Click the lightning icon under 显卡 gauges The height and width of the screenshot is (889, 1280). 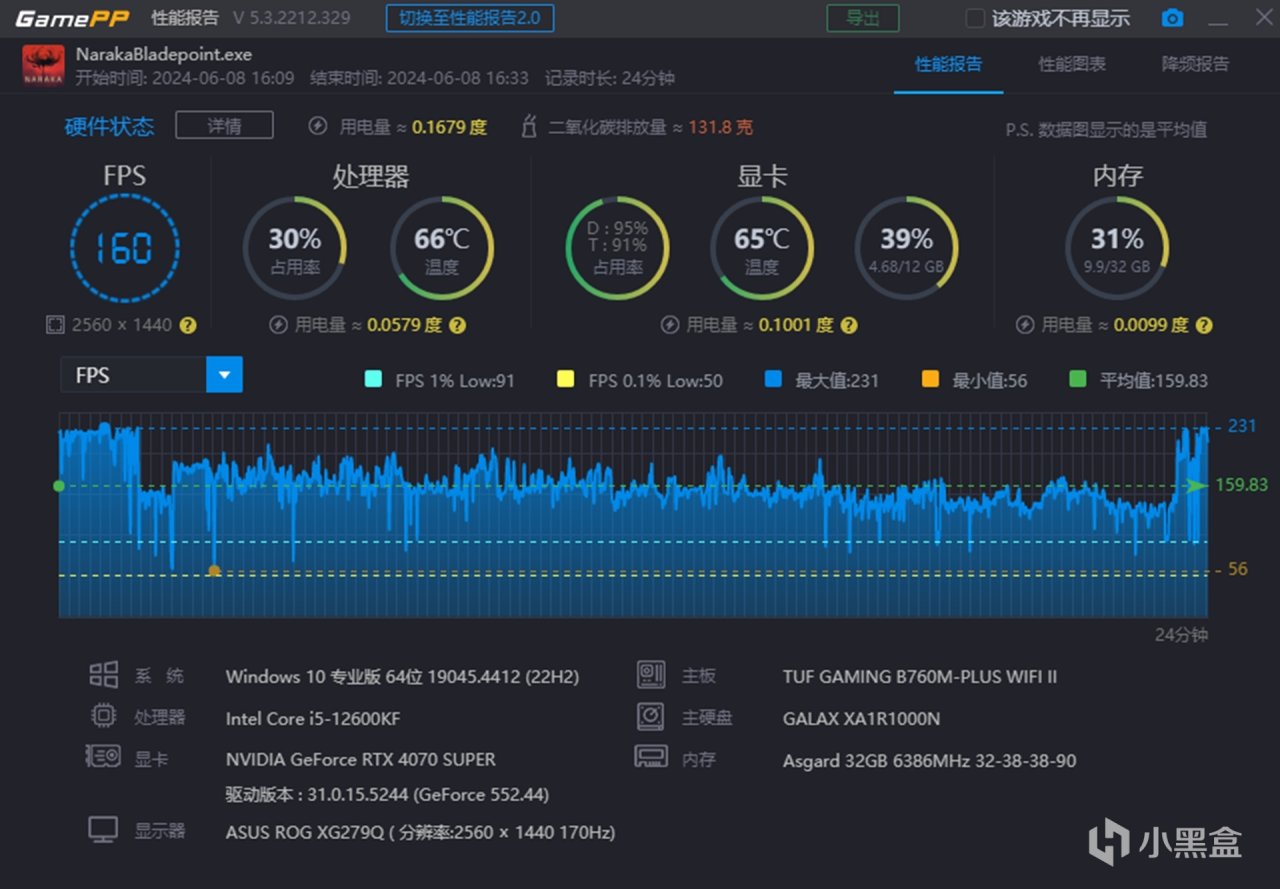click(670, 325)
